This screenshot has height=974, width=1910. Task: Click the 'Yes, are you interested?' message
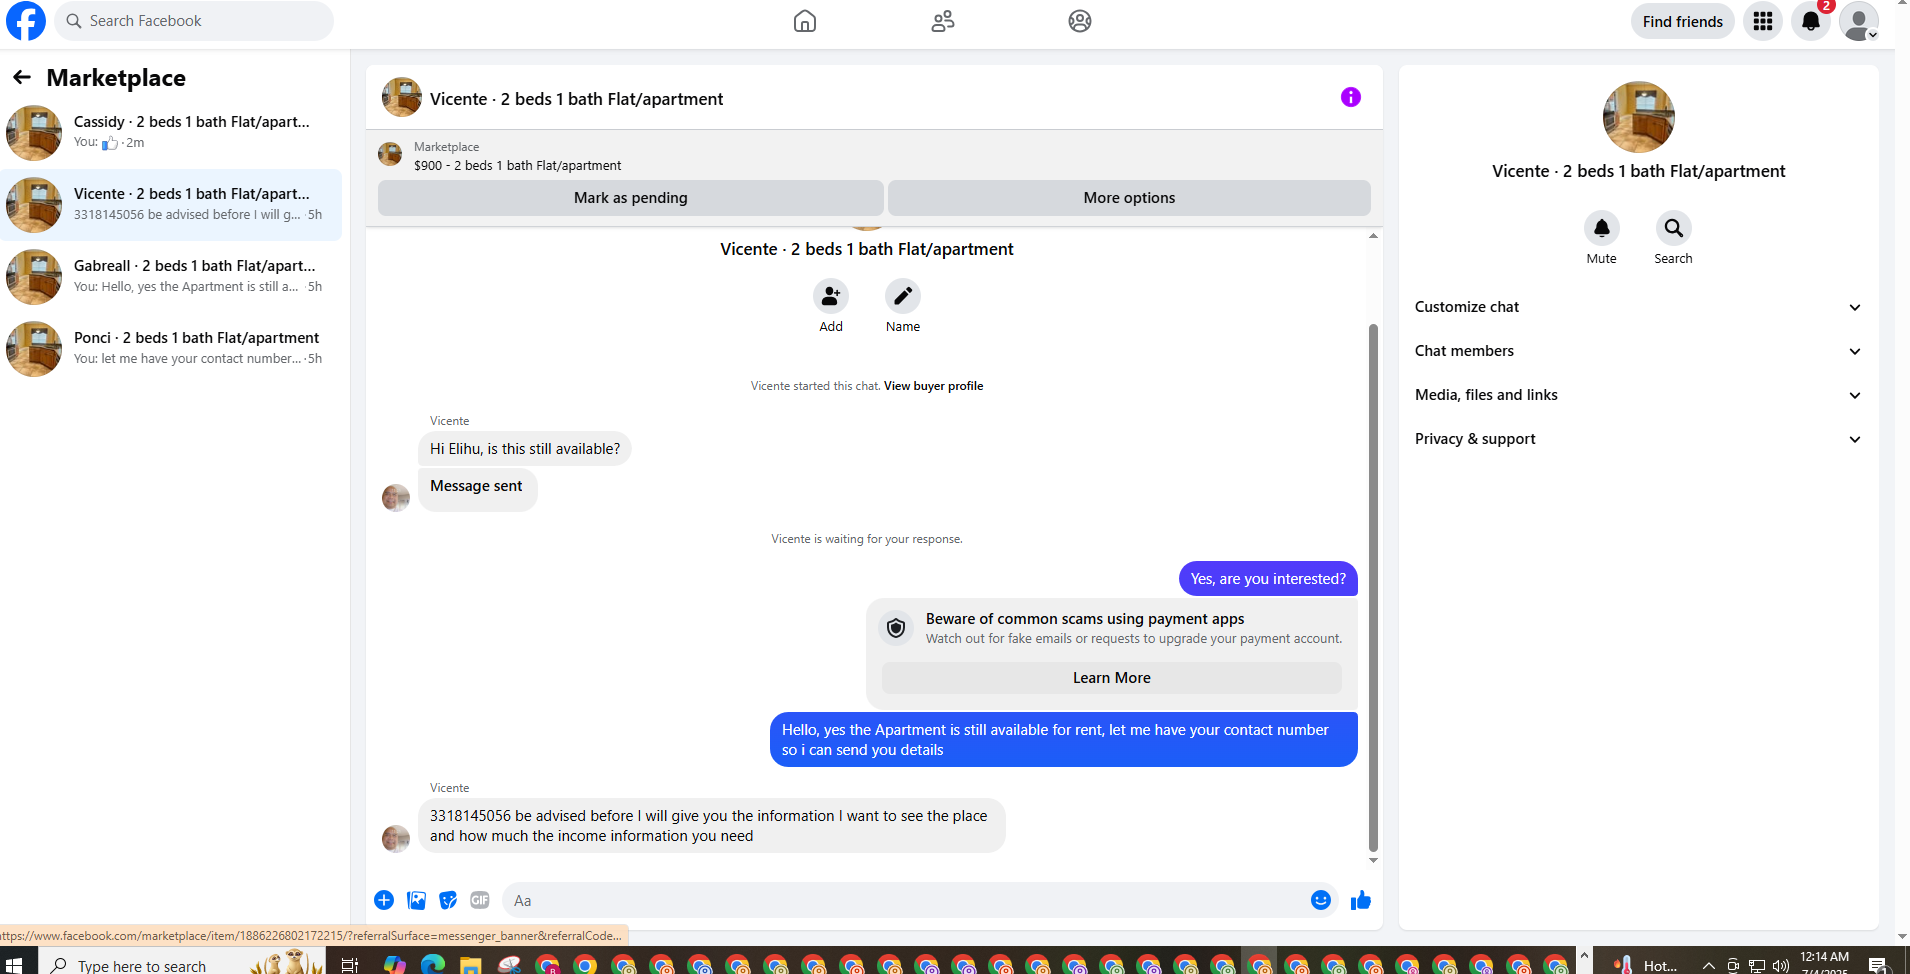[x=1268, y=579]
